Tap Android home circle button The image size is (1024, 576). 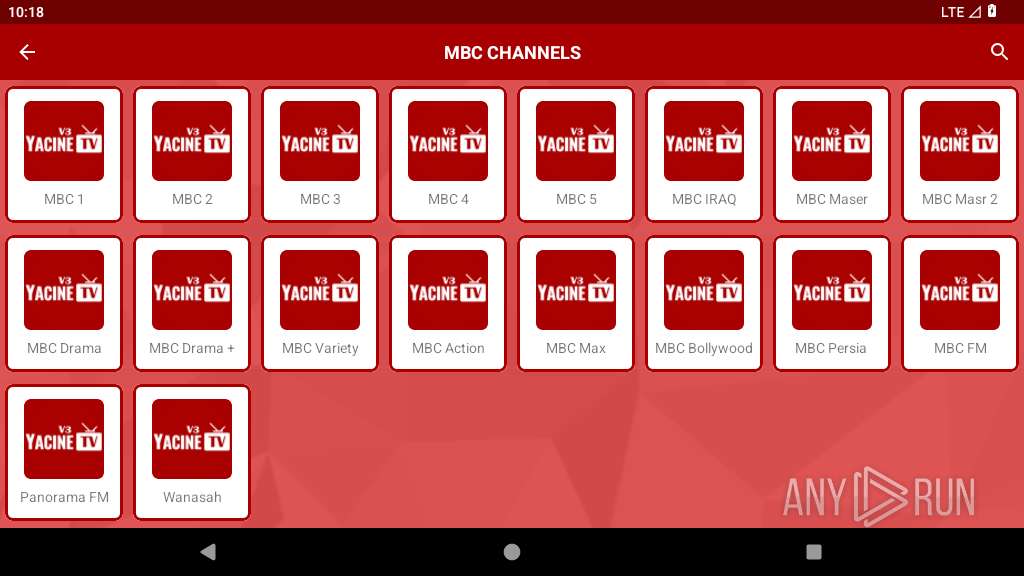(x=512, y=552)
